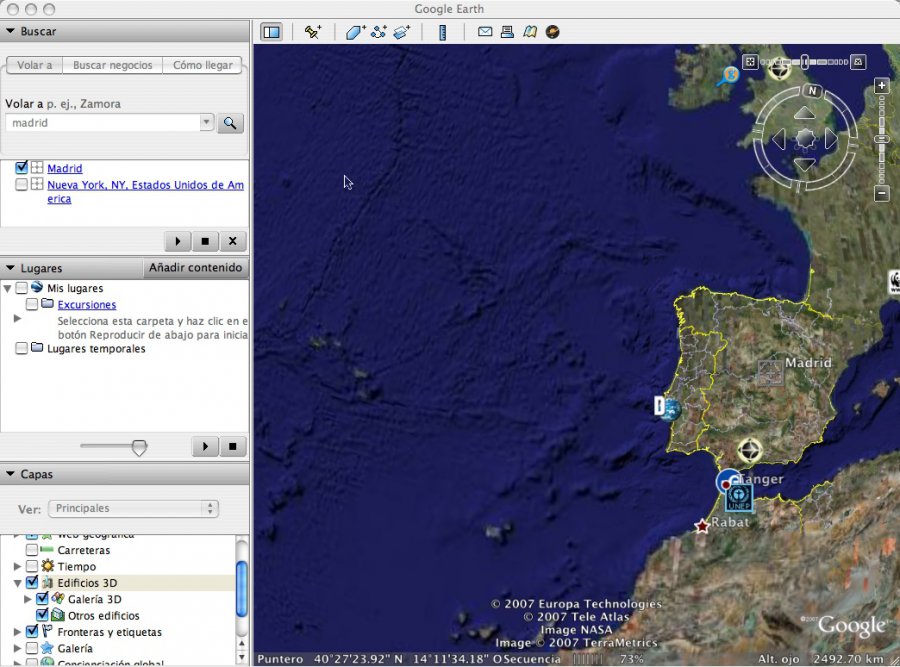Switch to the Volar a tab
The width and height of the screenshot is (900, 667).
point(34,65)
